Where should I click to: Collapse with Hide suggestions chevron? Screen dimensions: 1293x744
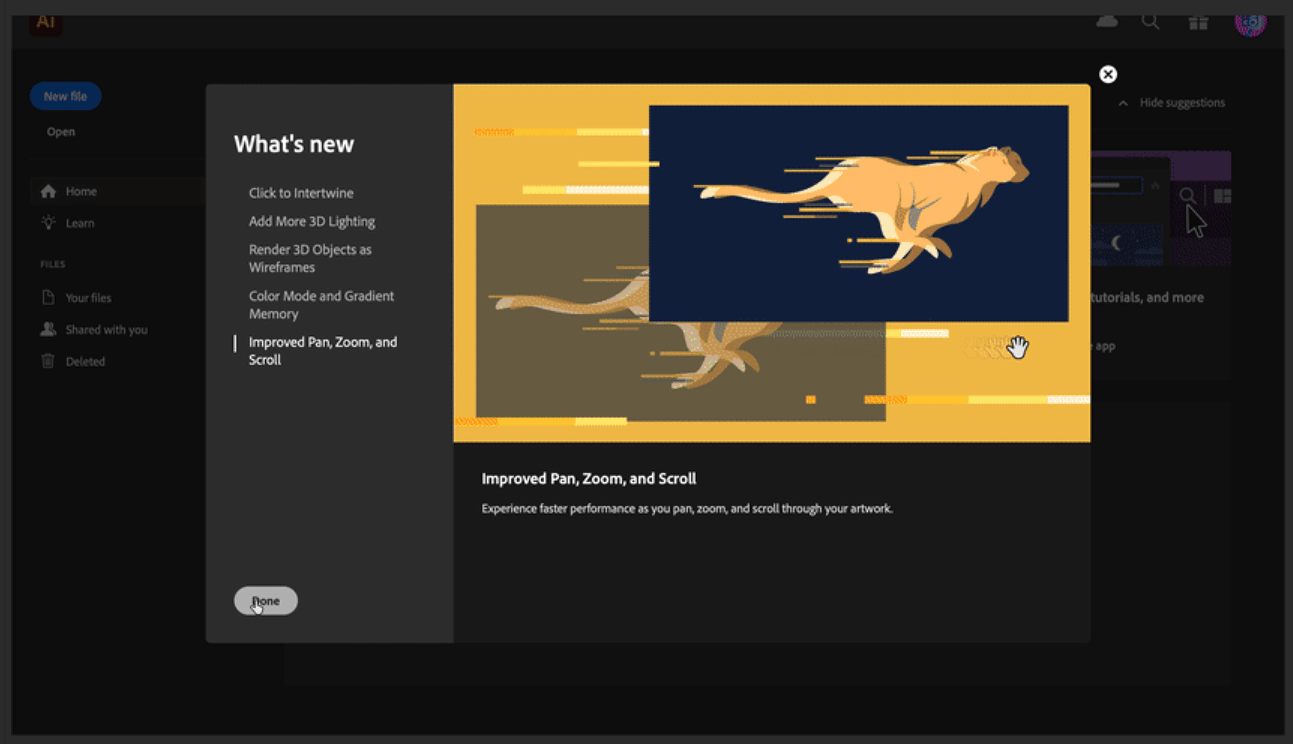click(1123, 103)
